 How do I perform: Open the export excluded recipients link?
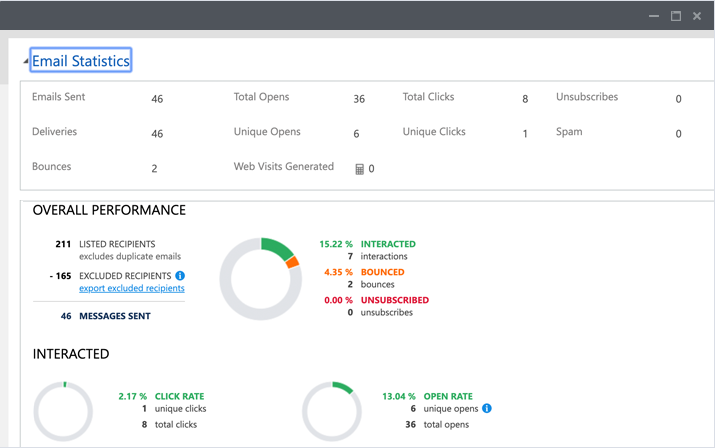pyautogui.click(x=132, y=289)
